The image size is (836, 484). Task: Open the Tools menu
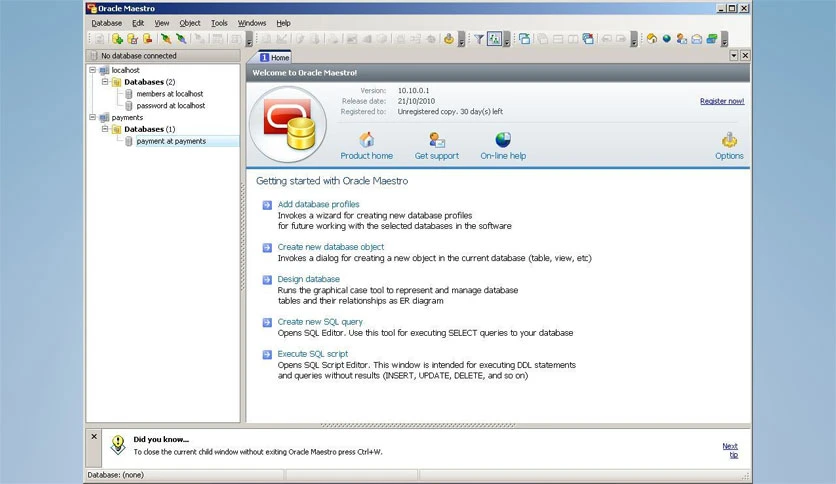click(x=219, y=23)
